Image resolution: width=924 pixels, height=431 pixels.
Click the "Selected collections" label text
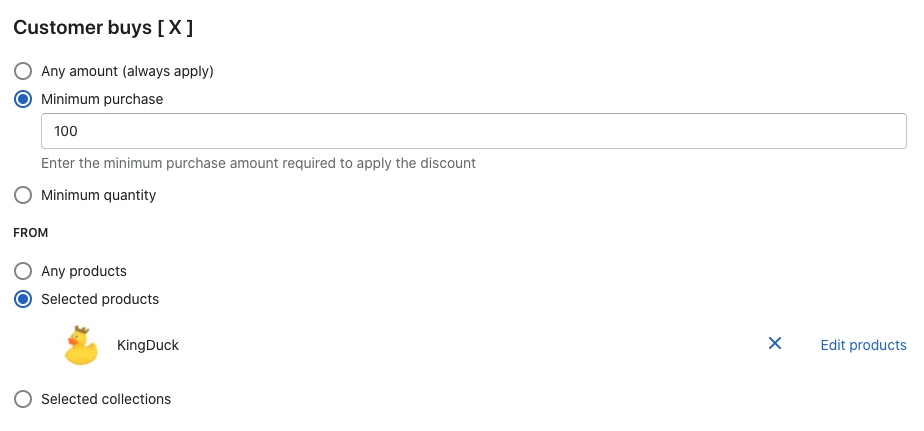[x=106, y=400]
